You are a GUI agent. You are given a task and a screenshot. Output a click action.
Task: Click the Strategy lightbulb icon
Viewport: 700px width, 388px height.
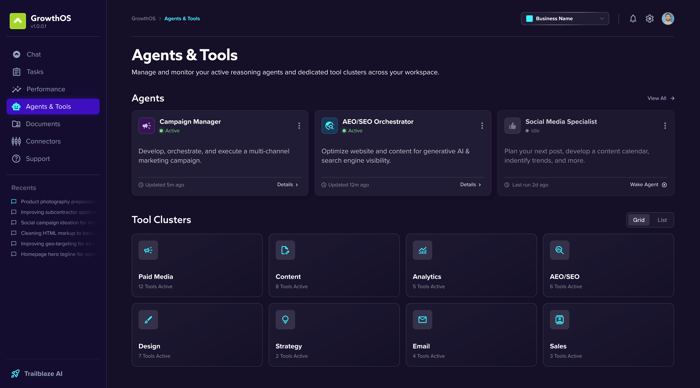285,320
